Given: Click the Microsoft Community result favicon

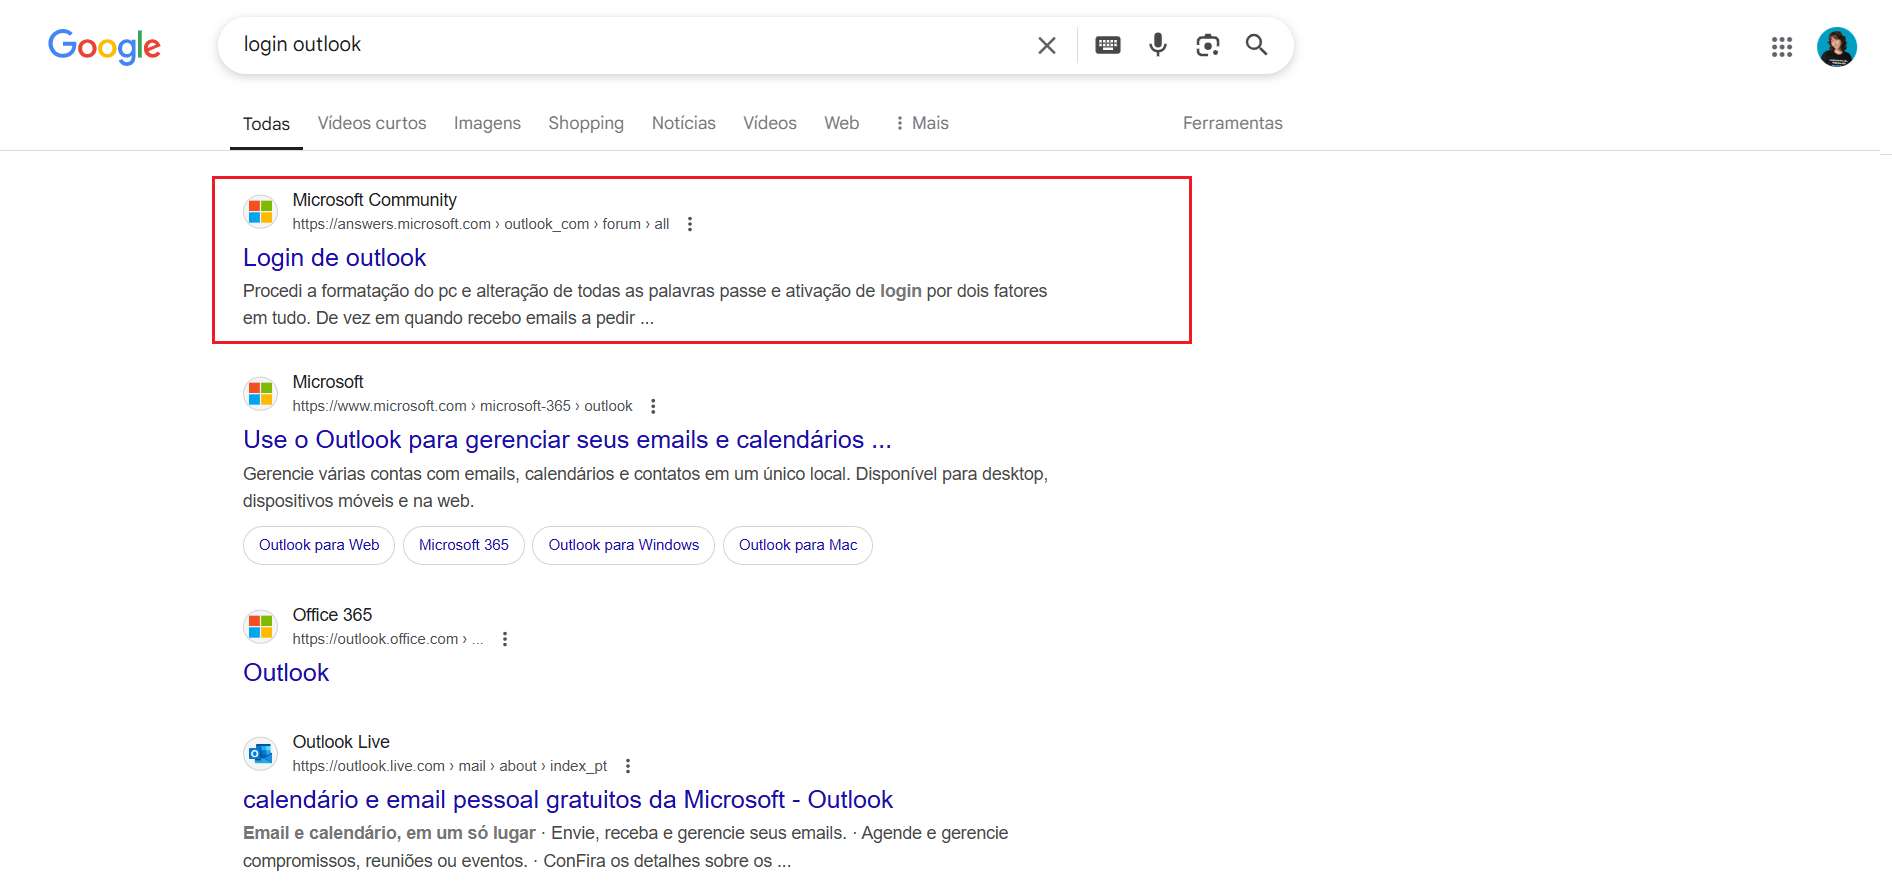Looking at the screenshot, I should [x=261, y=212].
